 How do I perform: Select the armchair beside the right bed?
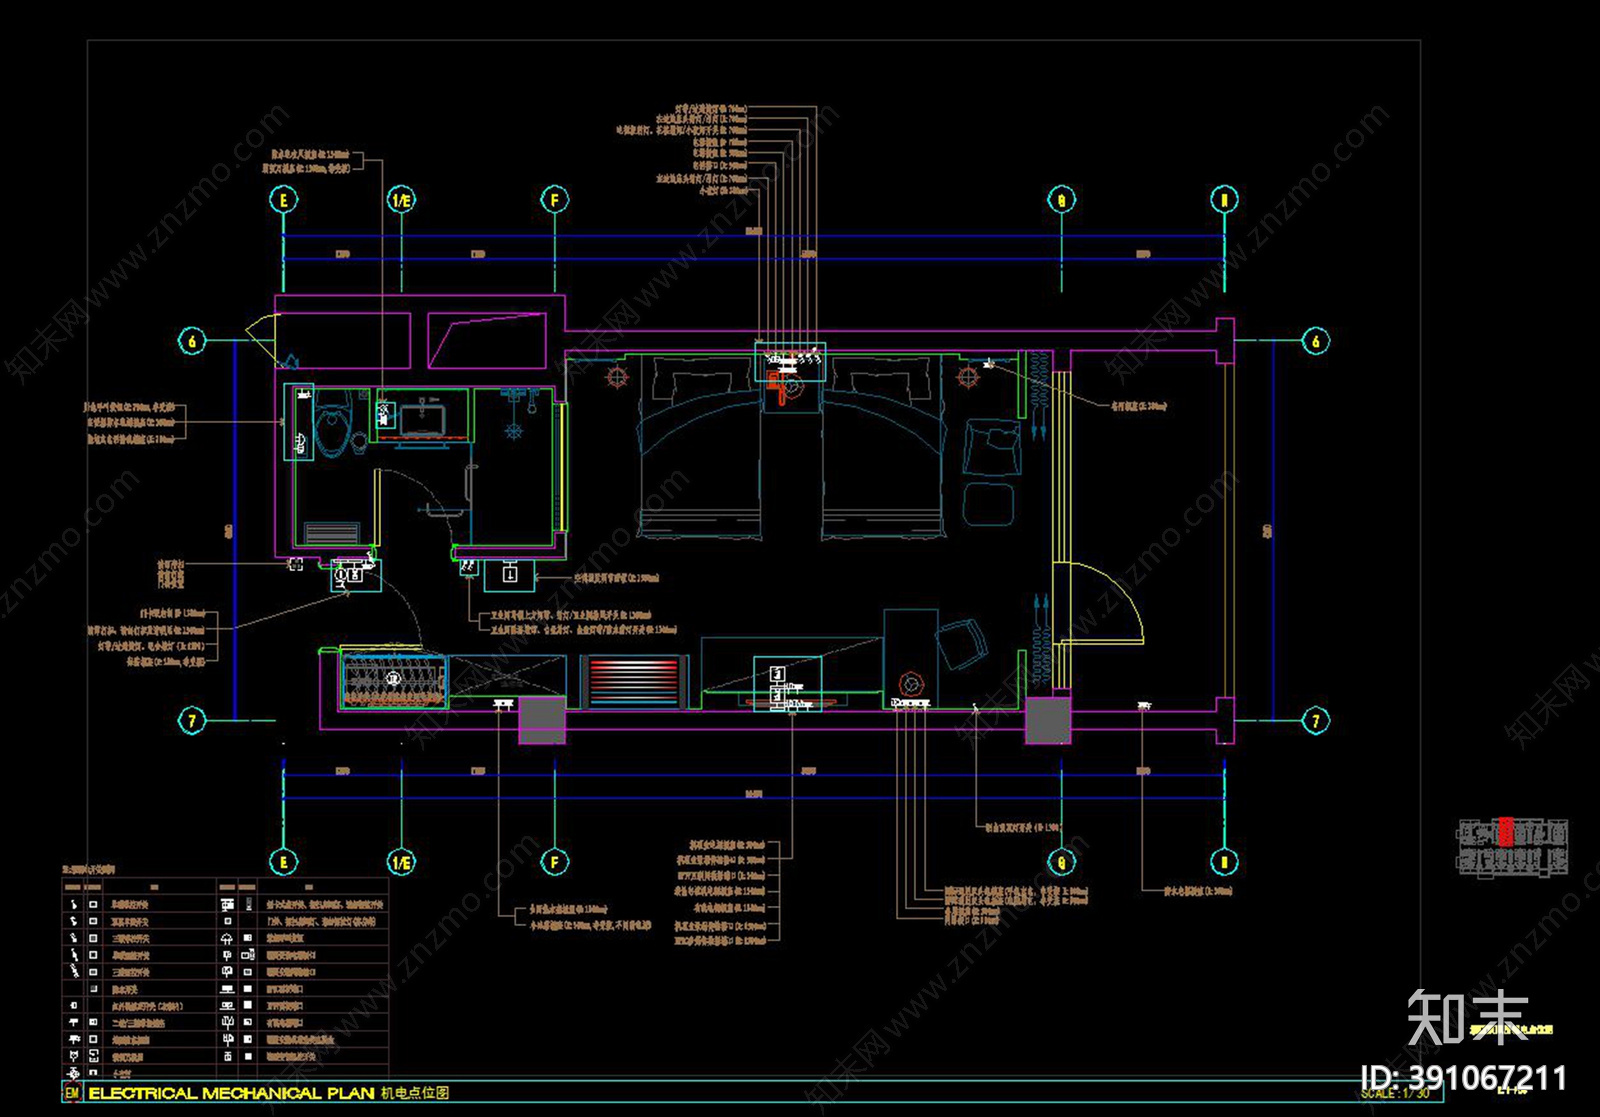tap(991, 447)
